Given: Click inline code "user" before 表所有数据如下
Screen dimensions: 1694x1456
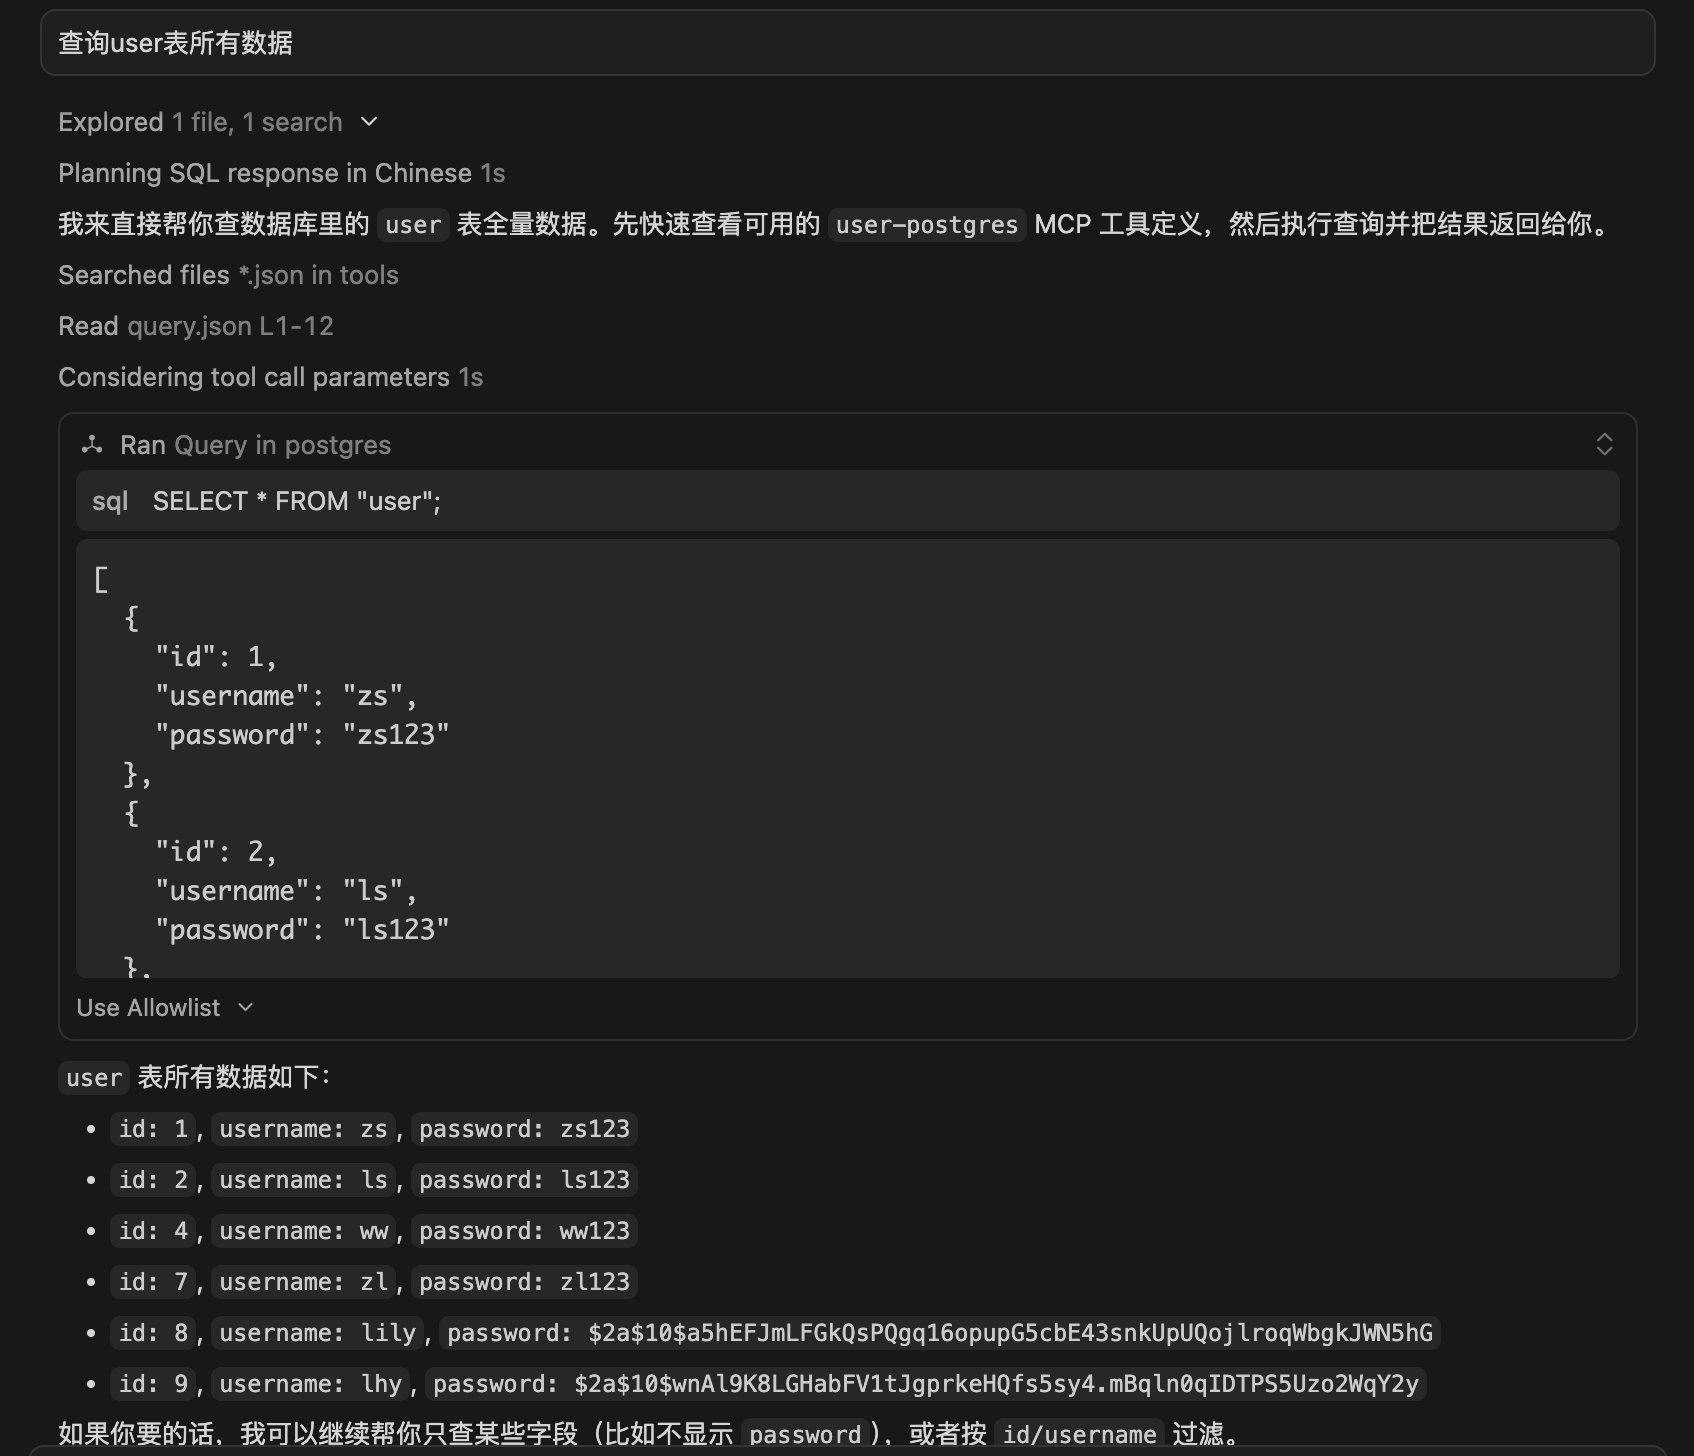Looking at the screenshot, I should [x=94, y=1077].
